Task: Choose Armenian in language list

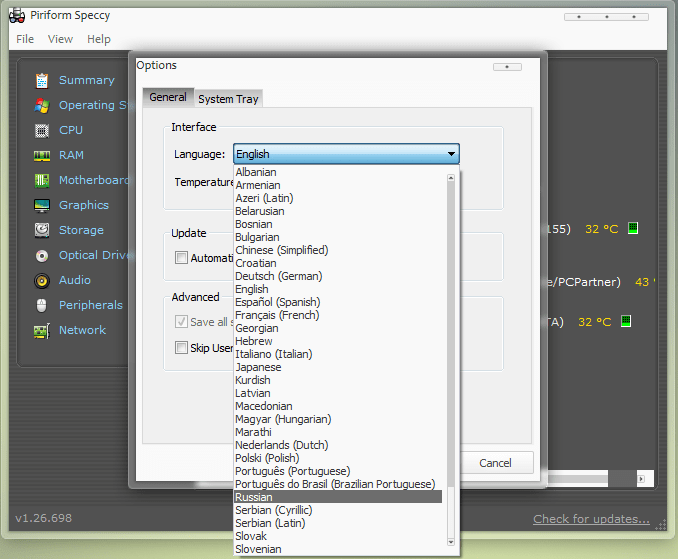Action: coord(338,185)
